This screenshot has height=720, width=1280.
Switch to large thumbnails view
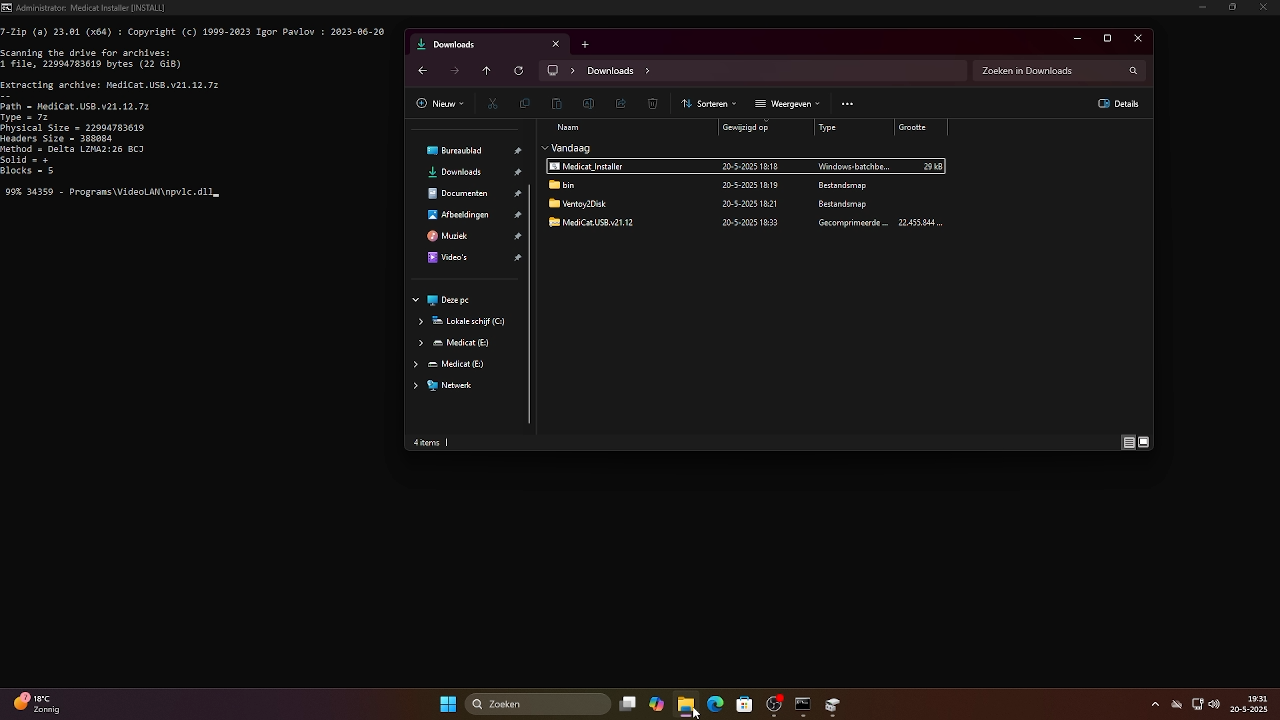[1143, 442]
